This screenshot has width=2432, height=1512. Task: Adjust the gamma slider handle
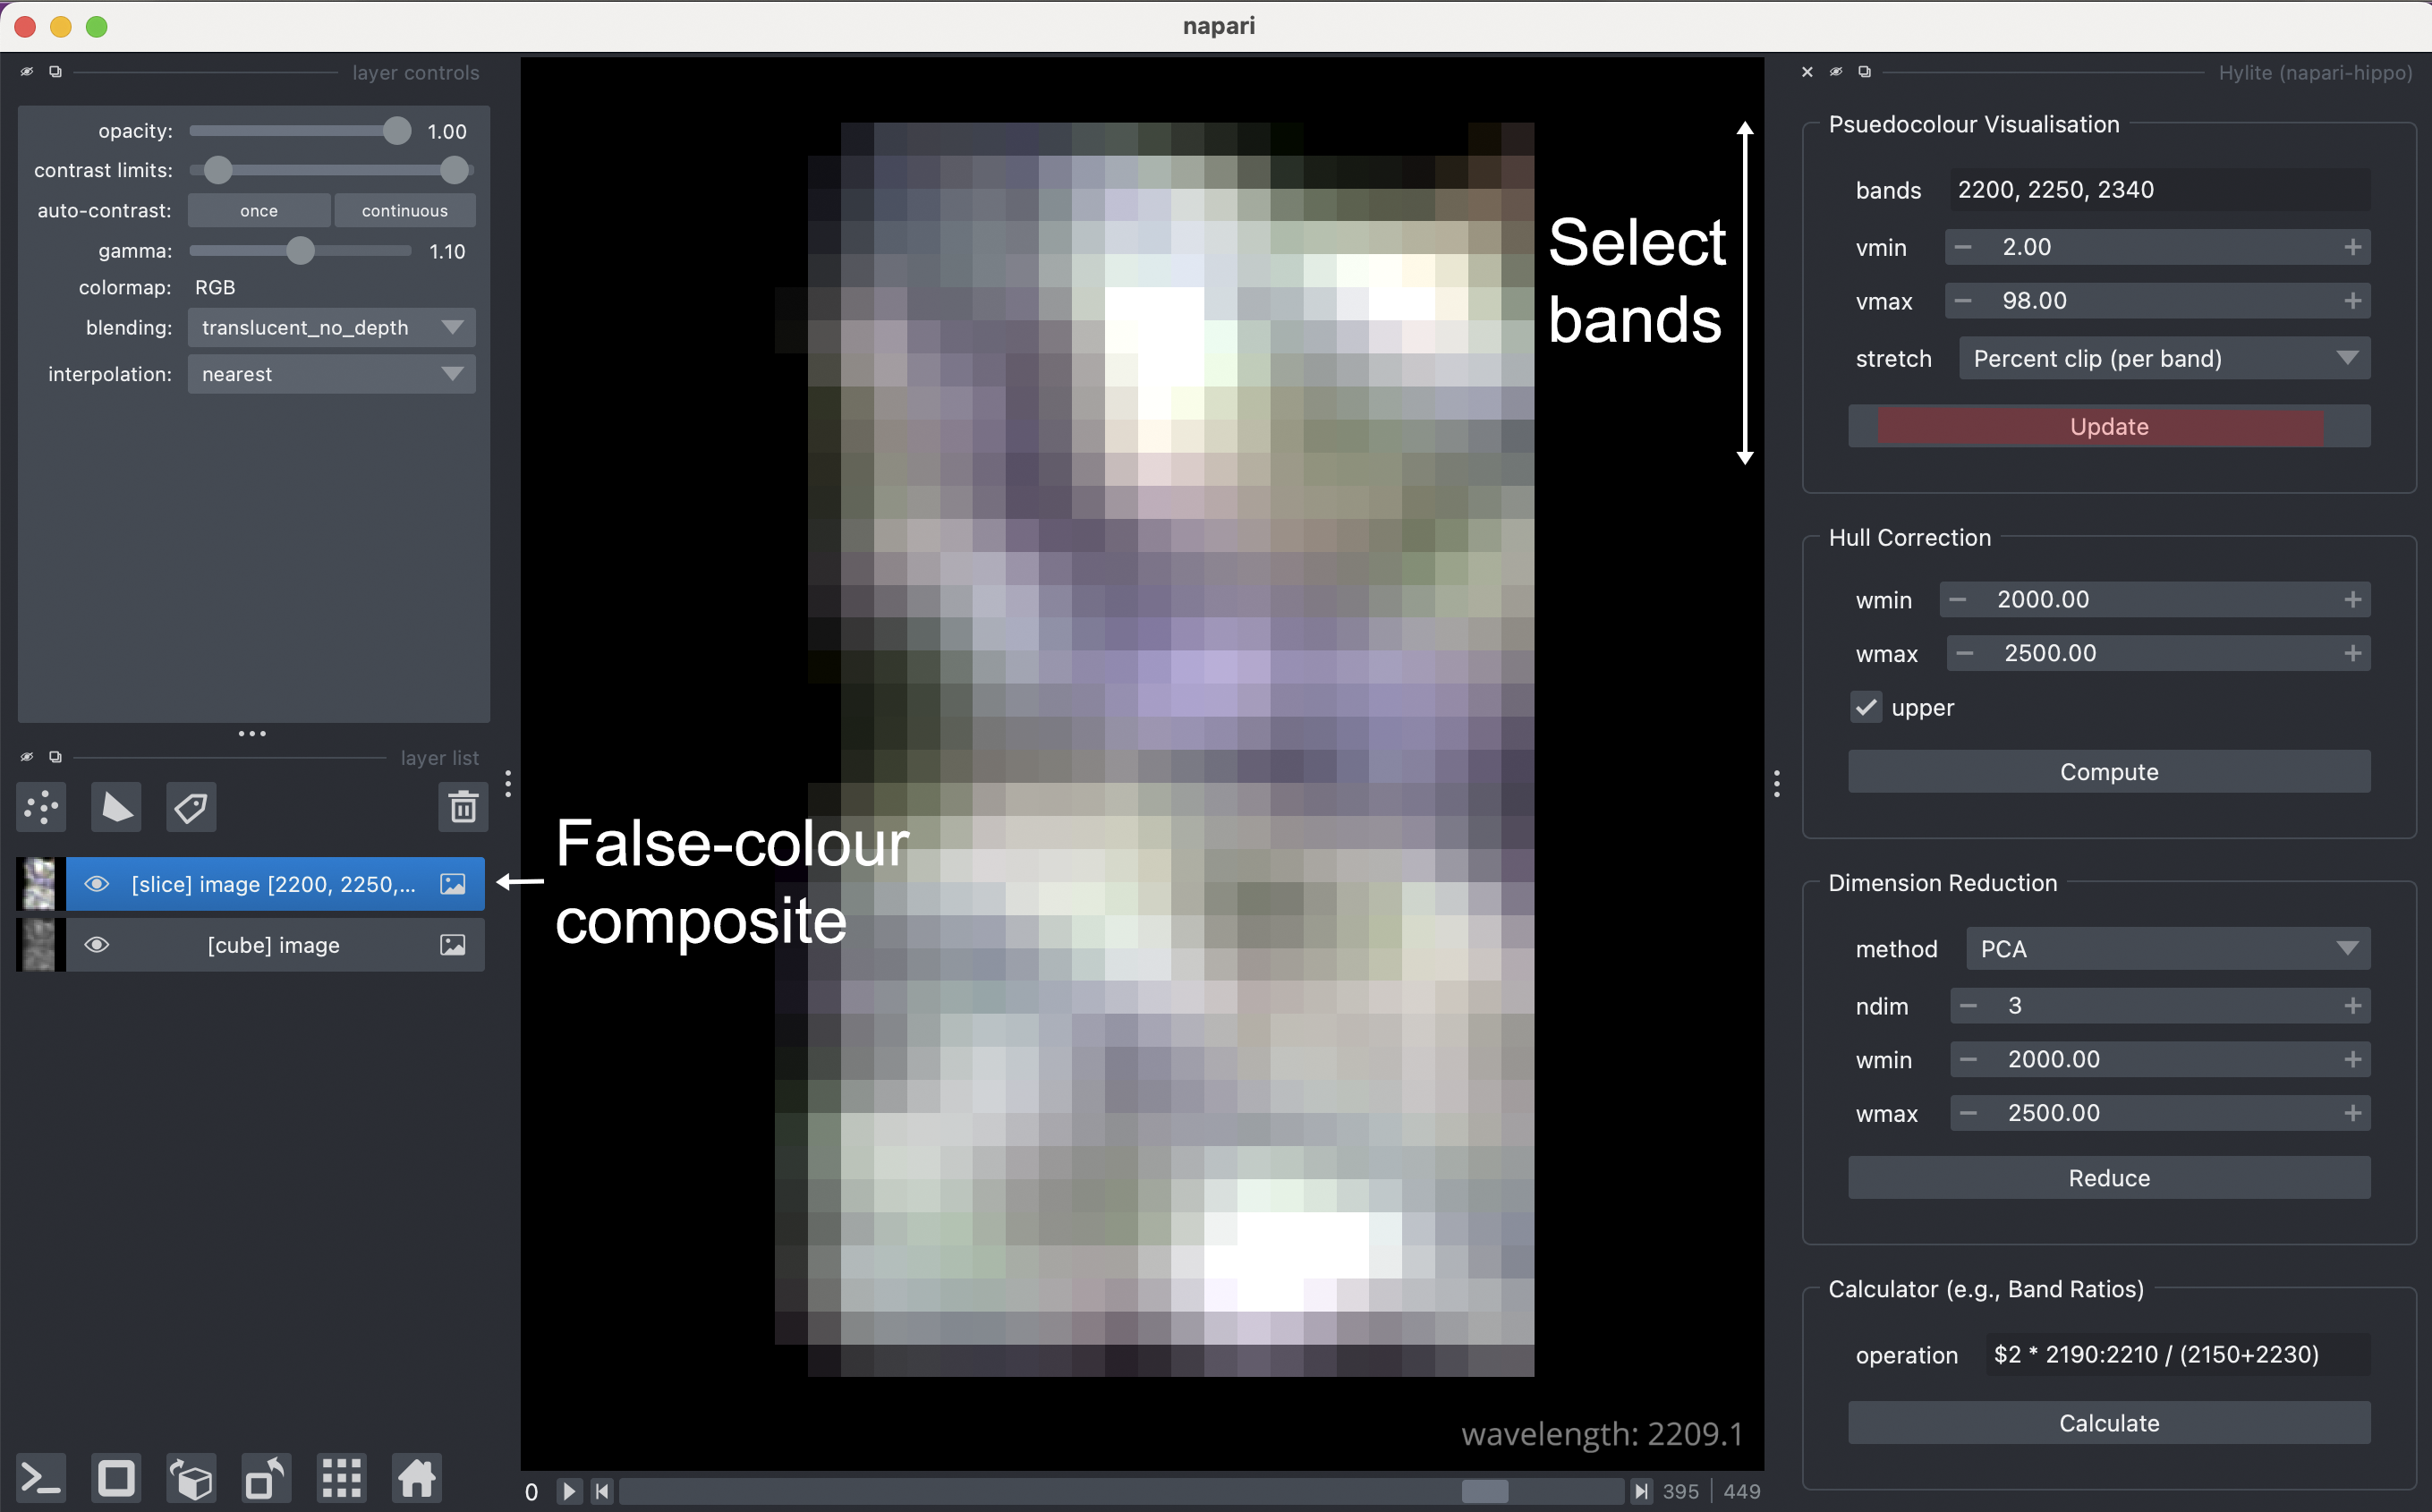coord(300,251)
